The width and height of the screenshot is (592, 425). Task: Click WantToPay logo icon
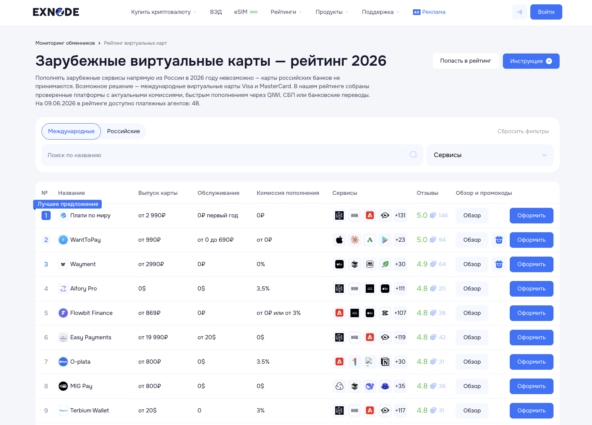coord(63,240)
